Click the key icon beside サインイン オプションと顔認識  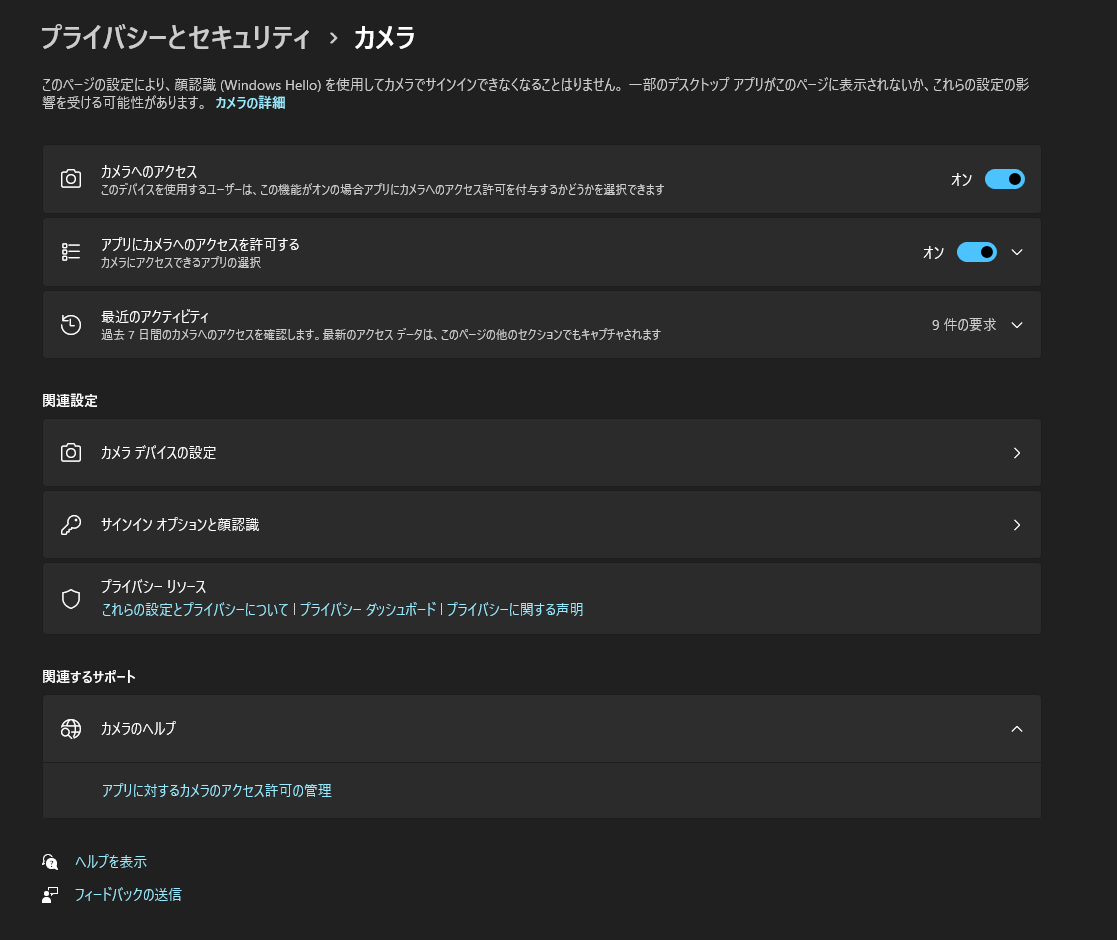[x=71, y=525]
